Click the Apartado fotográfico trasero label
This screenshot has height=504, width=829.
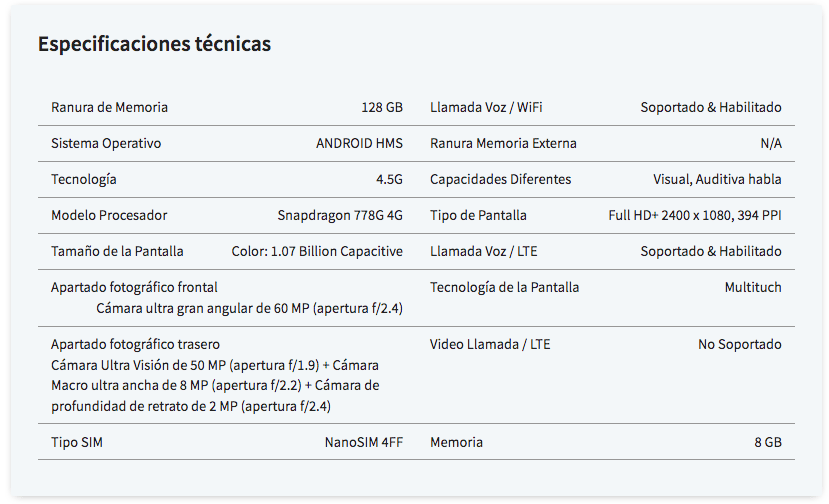coord(135,344)
